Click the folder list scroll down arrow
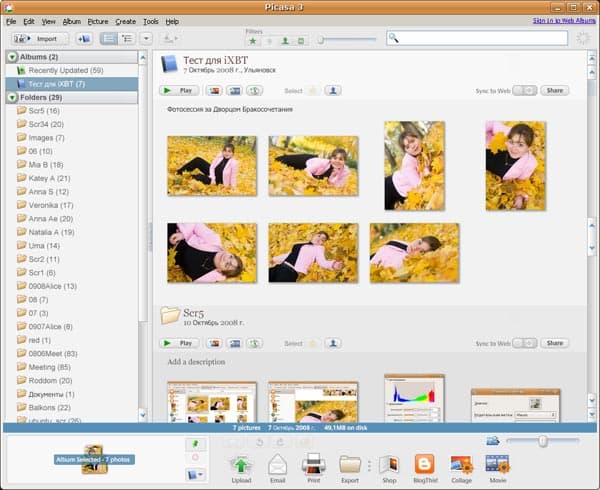600x490 pixels. click(143, 415)
